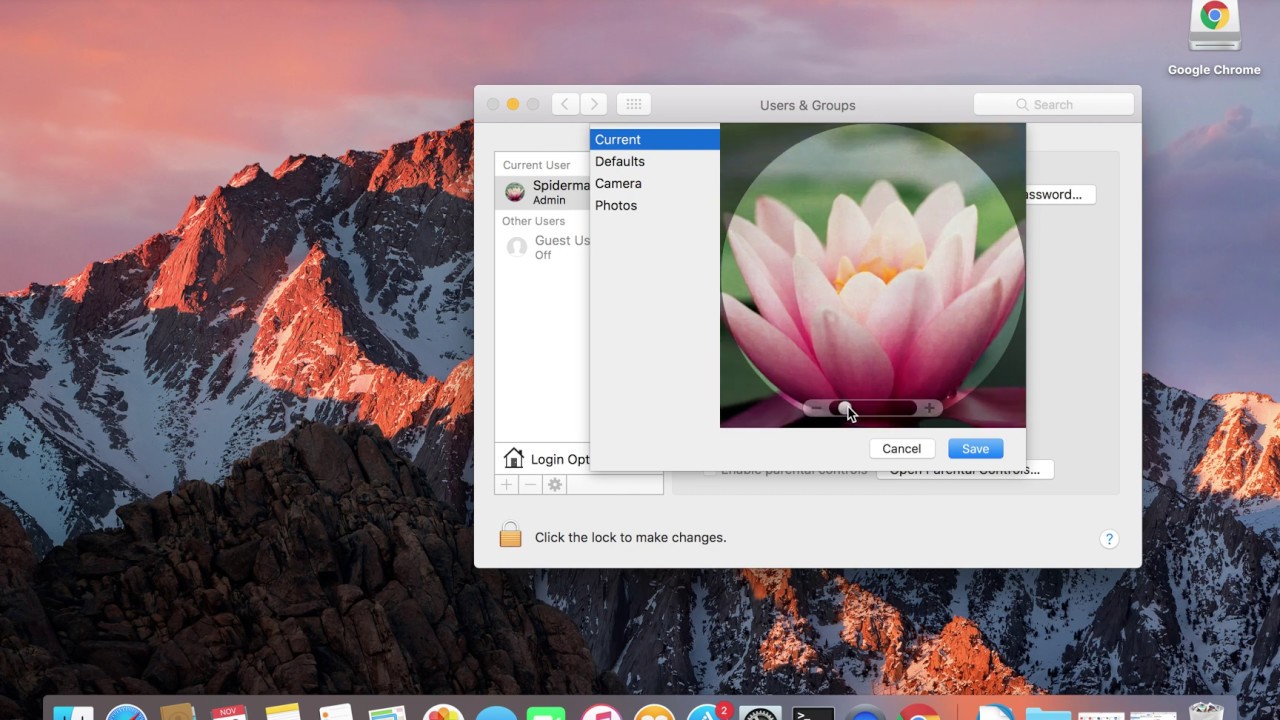Screen dimensions: 1280x720
Task: Open iTunes from the Dock
Action: (601, 712)
